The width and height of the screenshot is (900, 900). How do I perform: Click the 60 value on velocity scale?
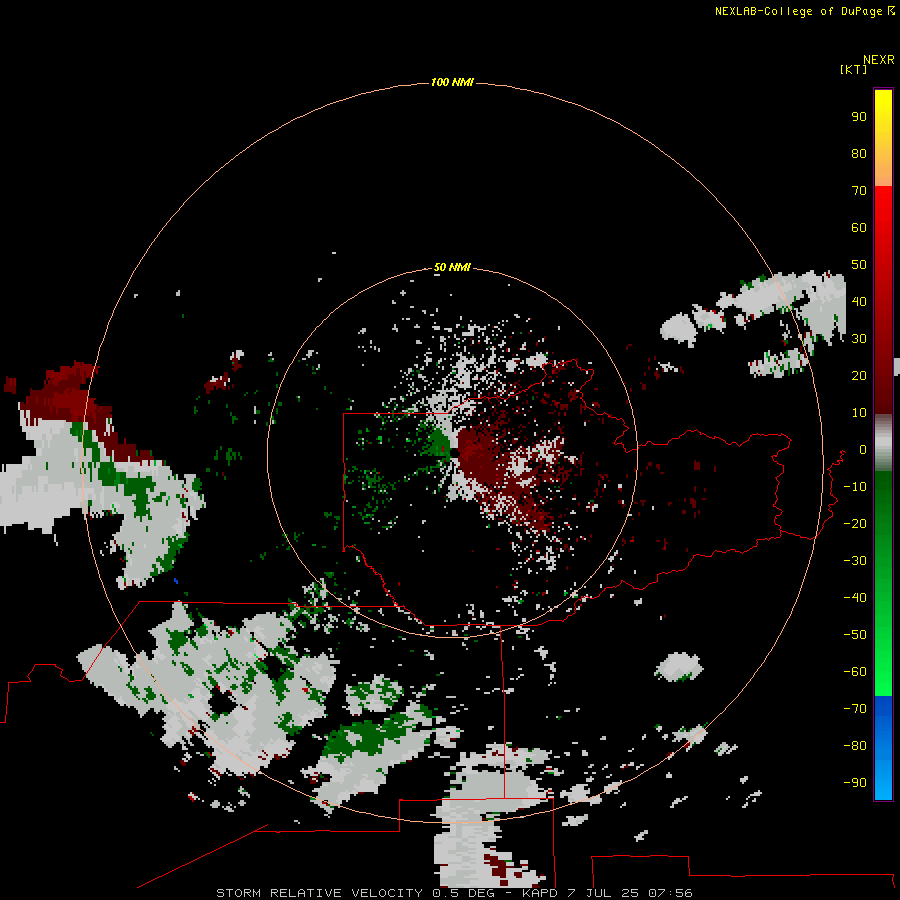pyautogui.click(x=859, y=227)
